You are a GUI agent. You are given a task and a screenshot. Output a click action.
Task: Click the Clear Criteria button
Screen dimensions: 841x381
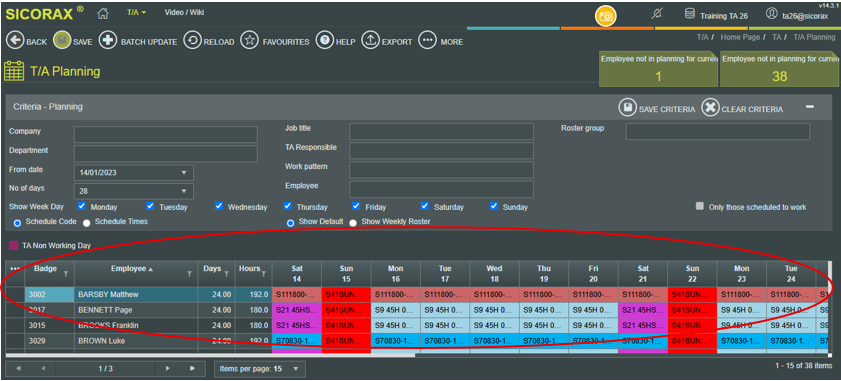742,108
